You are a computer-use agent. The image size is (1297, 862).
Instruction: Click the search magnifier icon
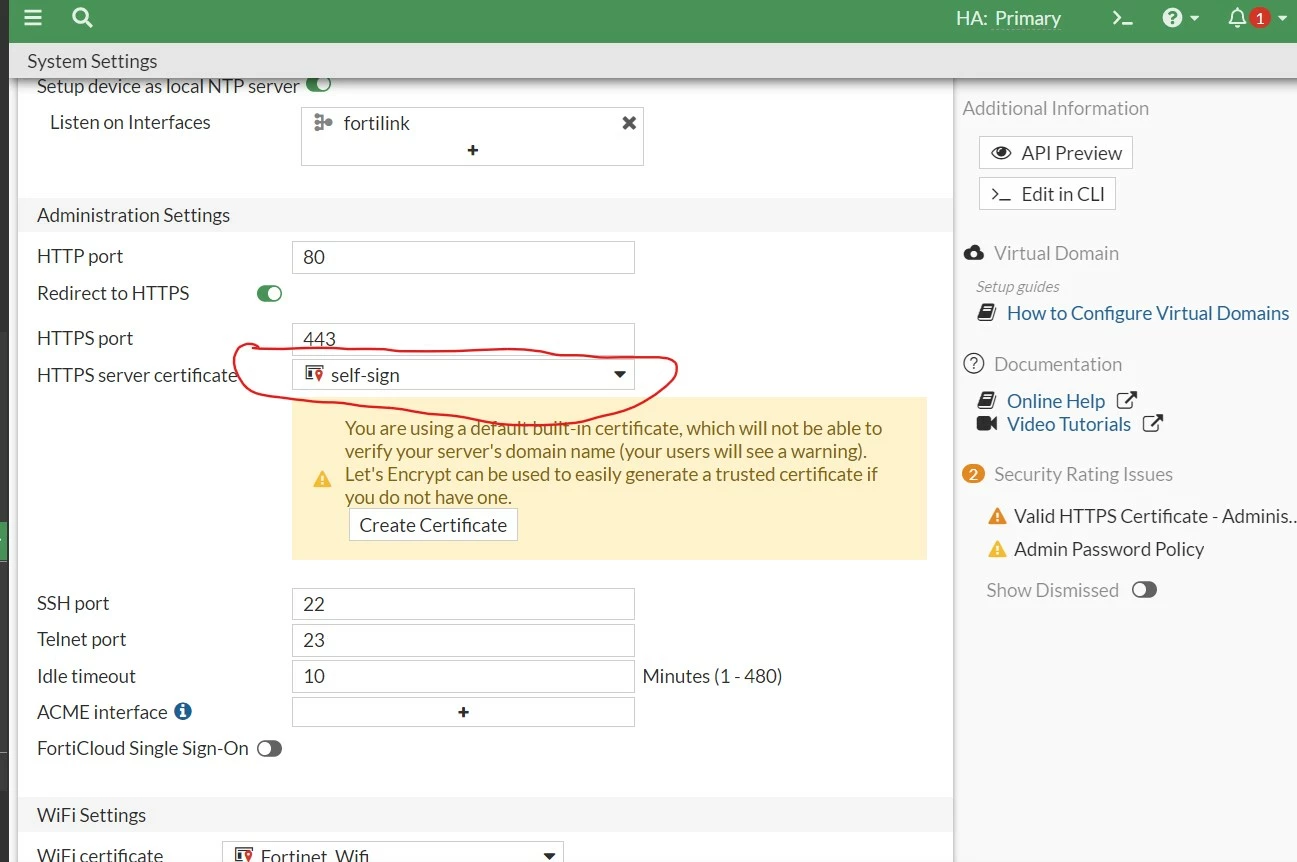point(83,18)
